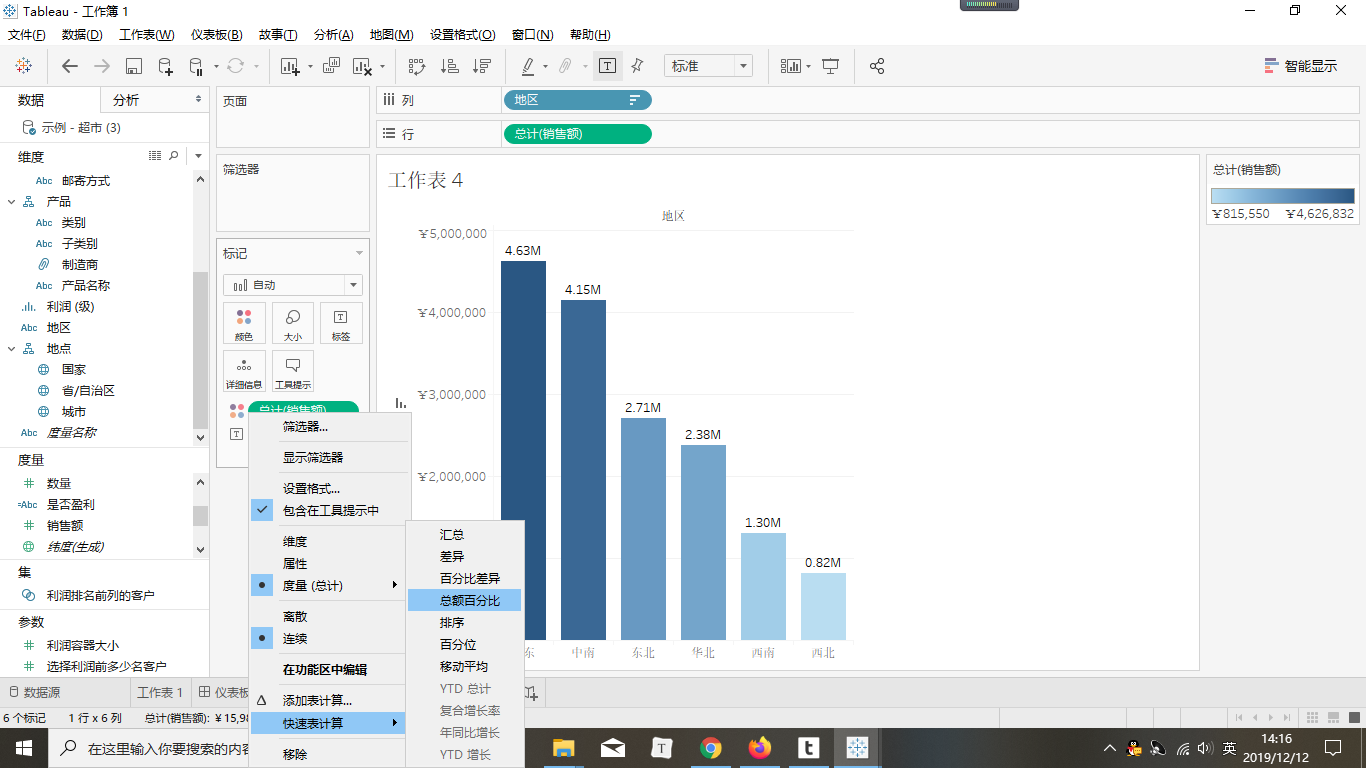Click the new worksheet toolbar icon
This screenshot has width=1366, height=768.
click(290, 66)
